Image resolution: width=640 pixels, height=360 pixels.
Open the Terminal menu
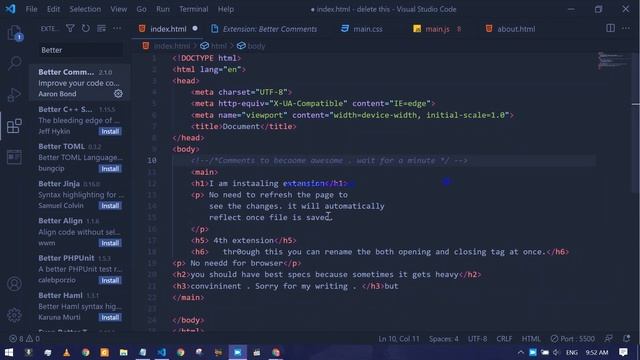point(193,9)
